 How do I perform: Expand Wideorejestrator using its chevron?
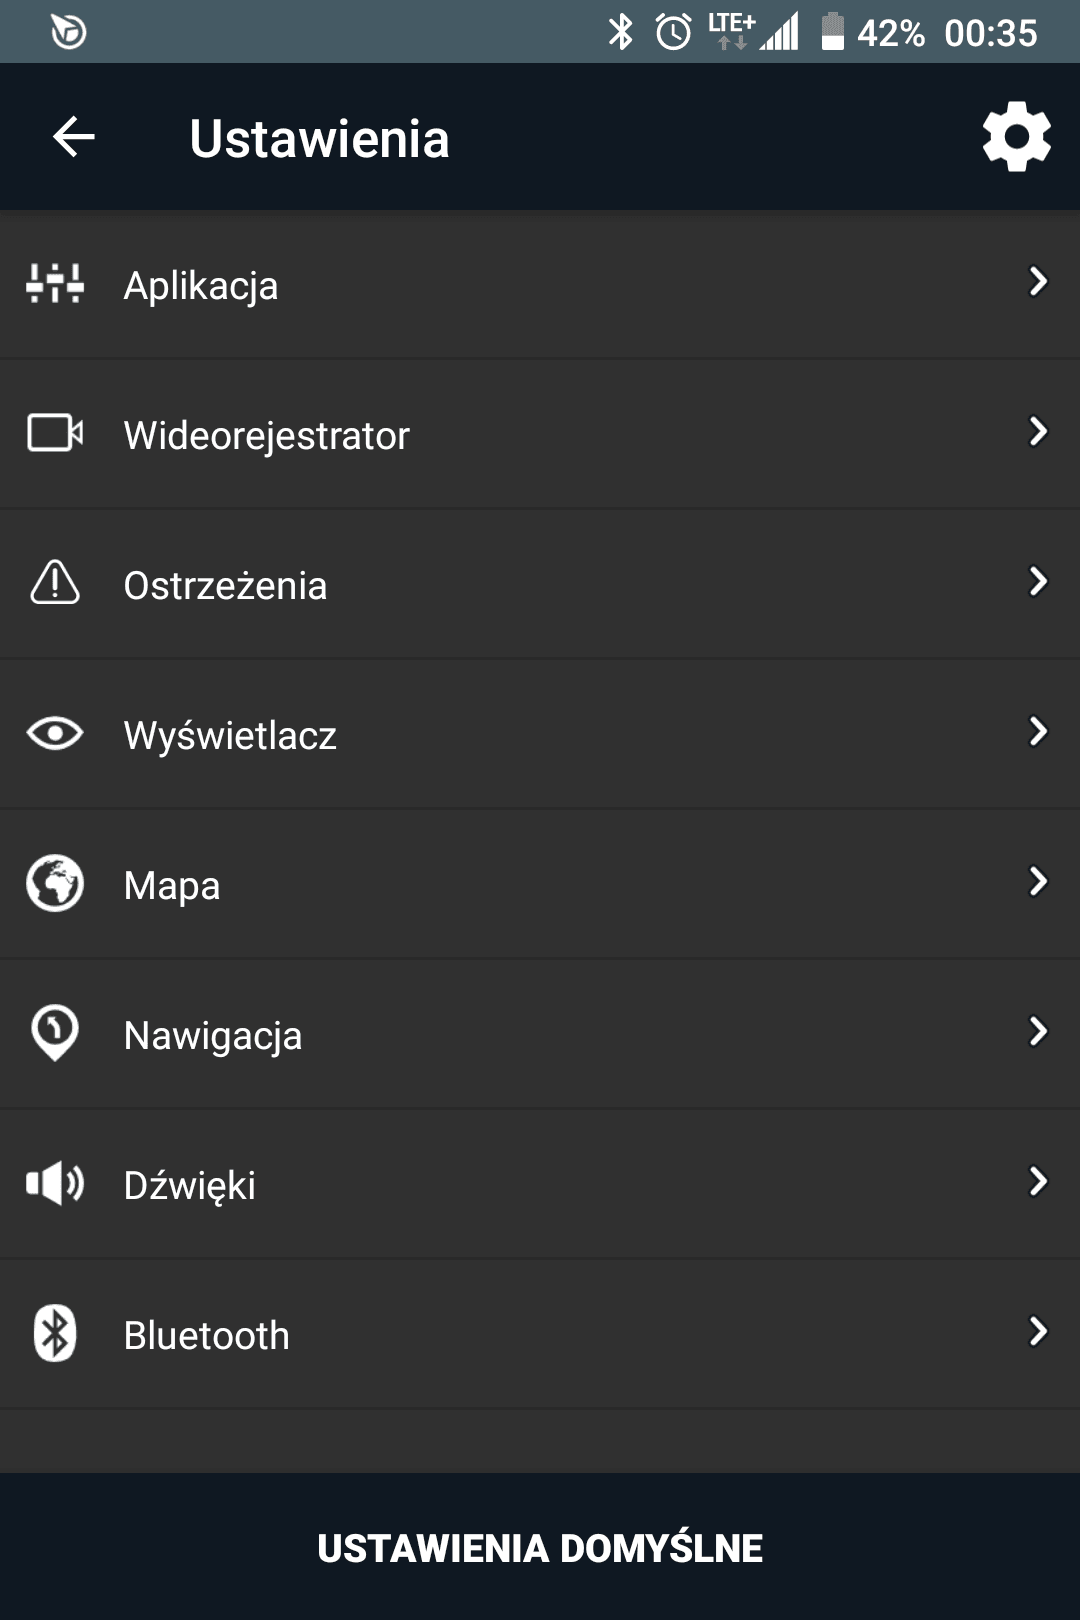pos(1038,432)
